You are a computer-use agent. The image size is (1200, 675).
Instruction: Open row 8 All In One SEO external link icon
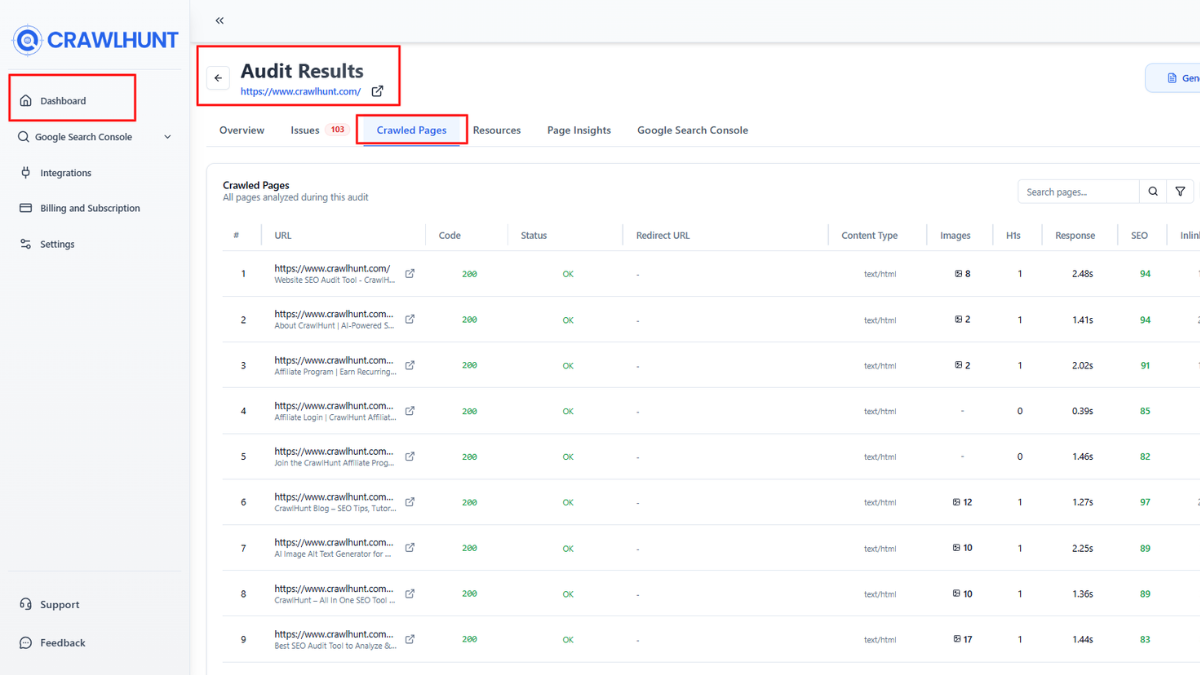410,593
